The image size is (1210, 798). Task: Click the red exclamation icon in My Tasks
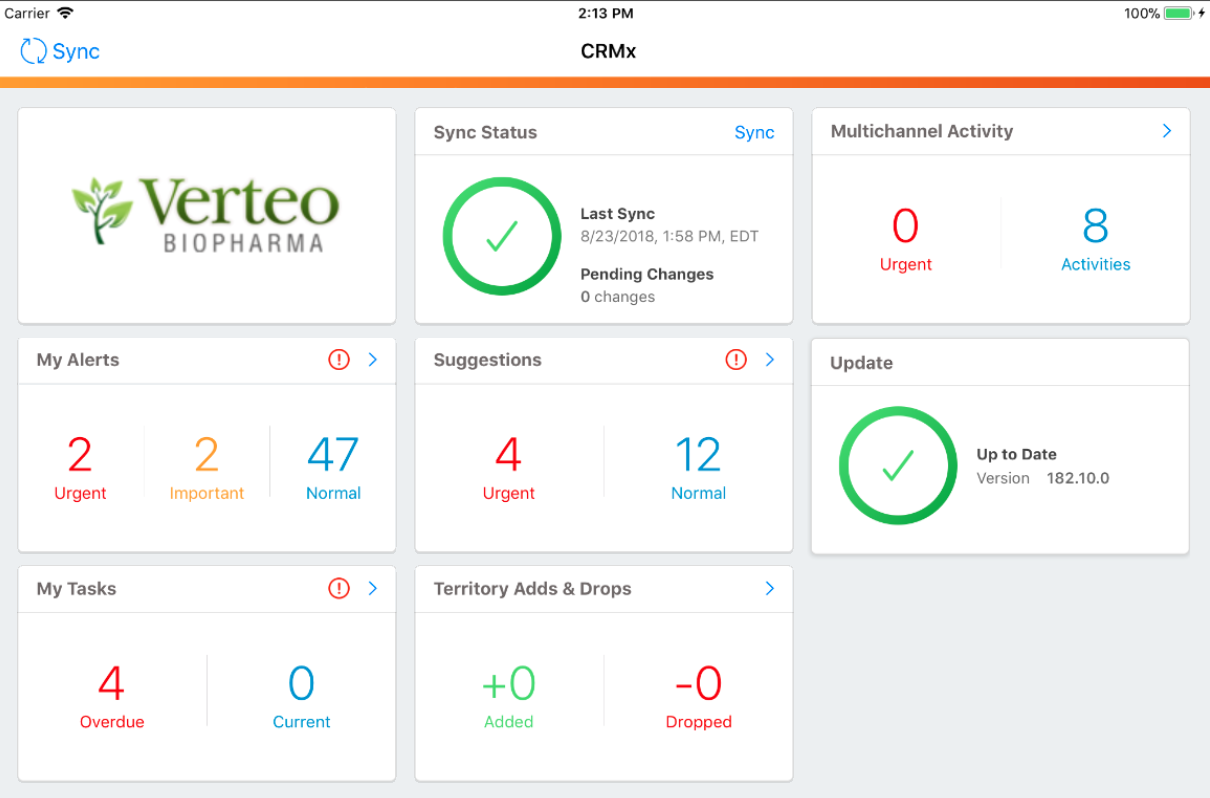click(339, 589)
